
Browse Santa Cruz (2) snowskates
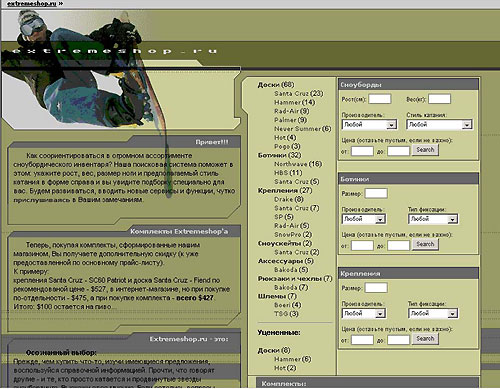(297, 252)
